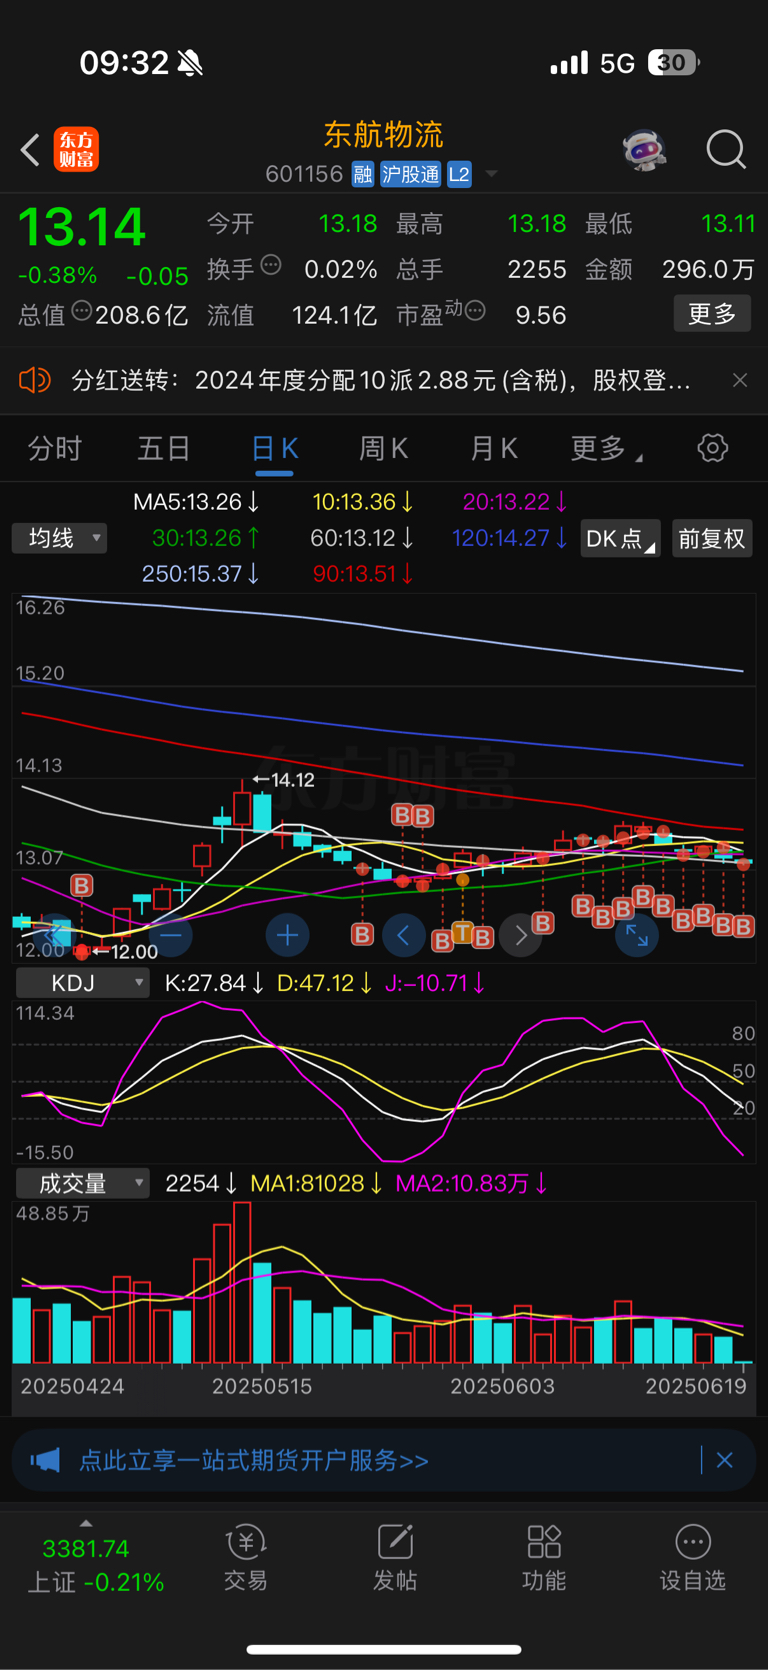
Task: Expand chart to fullscreen icon
Action: (x=636, y=936)
